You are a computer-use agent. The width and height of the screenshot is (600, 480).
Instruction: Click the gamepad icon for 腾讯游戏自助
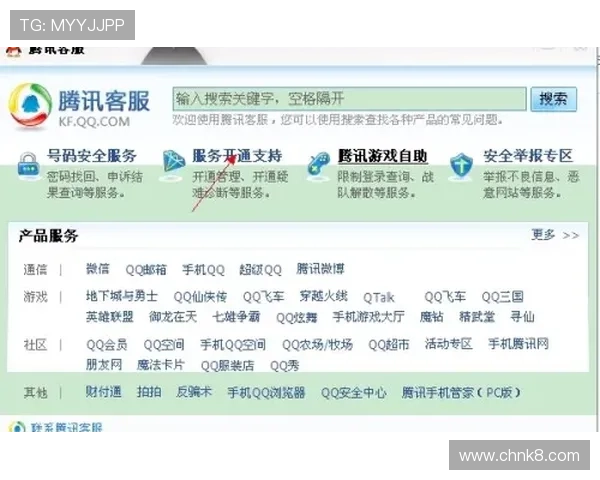319,165
